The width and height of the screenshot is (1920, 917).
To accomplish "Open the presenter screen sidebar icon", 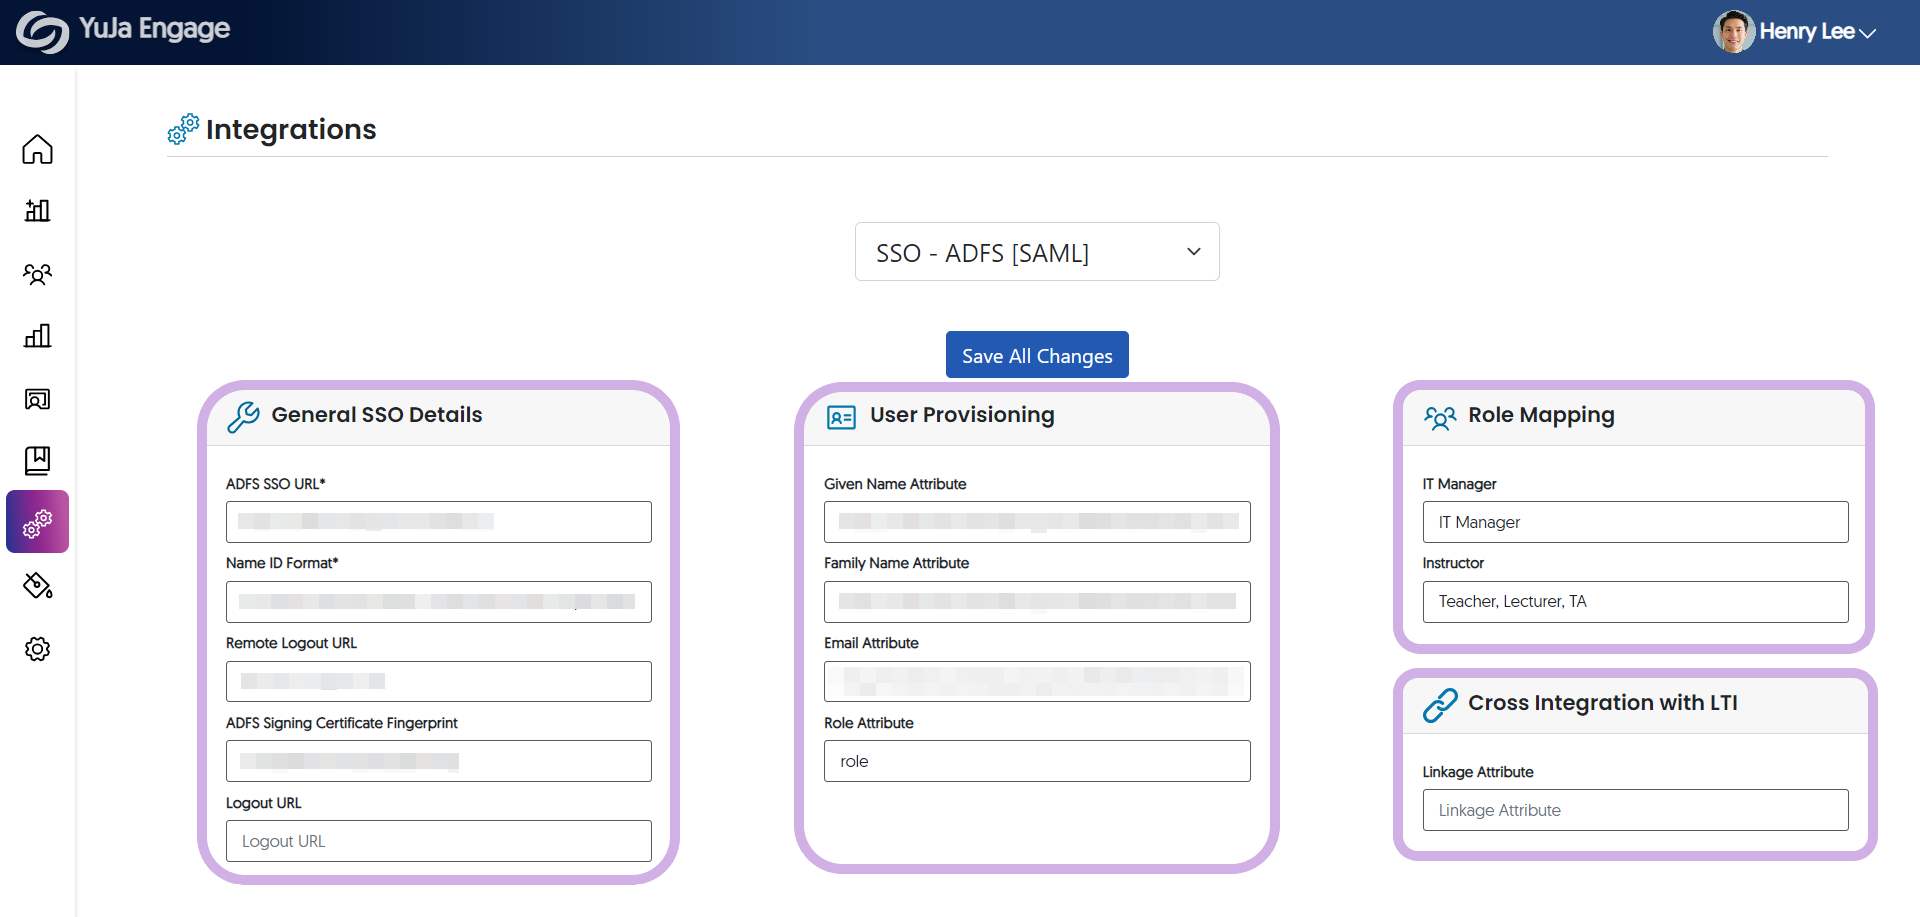I will click(x=37, y=399).
